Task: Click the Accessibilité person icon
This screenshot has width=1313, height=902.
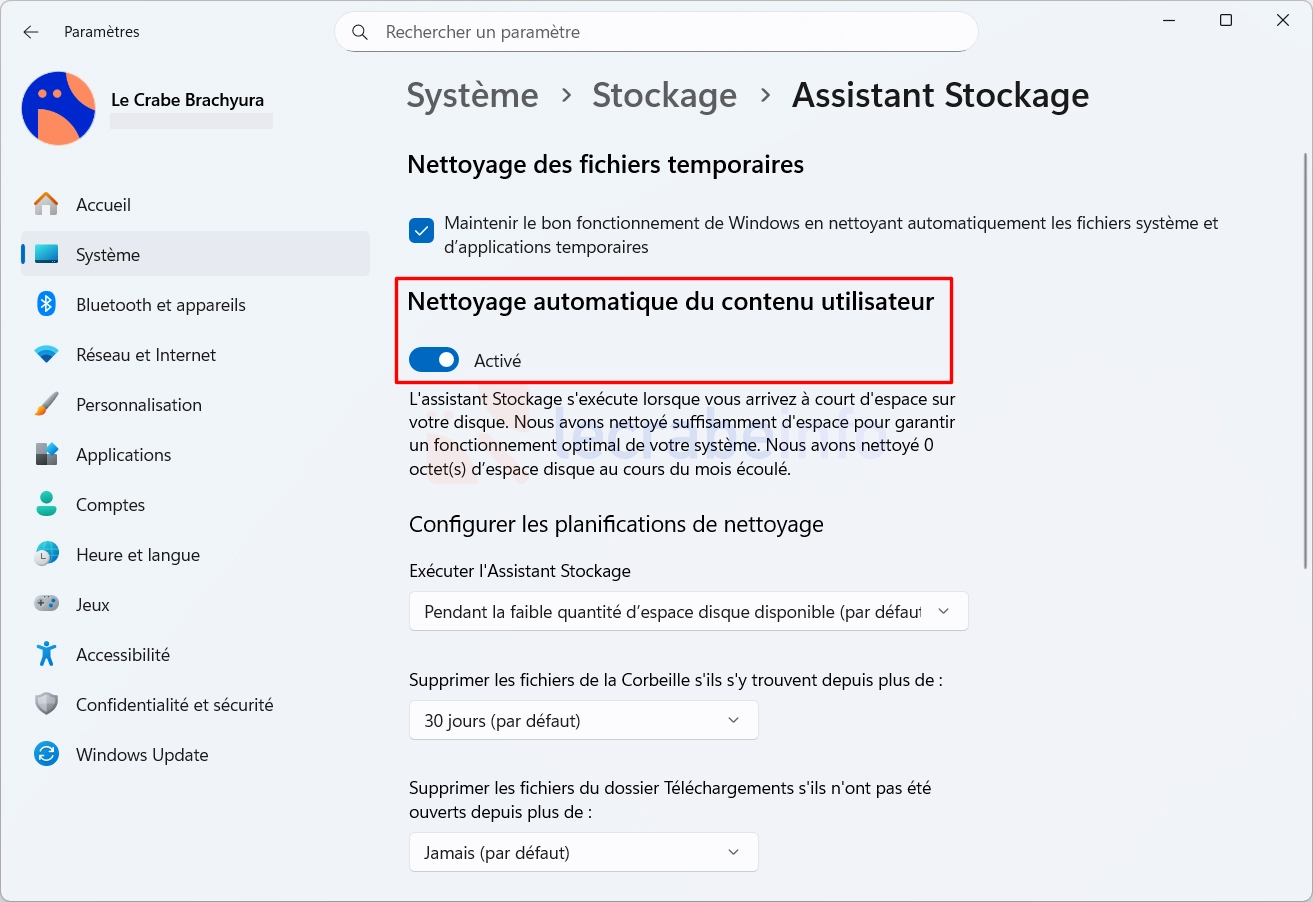Action: (x=46, y=654)
